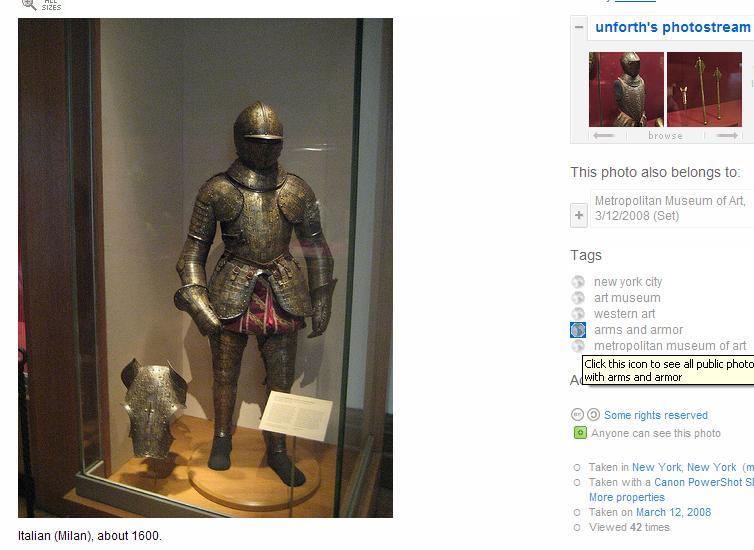Viewport: 754px width, 550px height.
Task: Open the Canon PowerShot camera link
Action: coord(704,482)
